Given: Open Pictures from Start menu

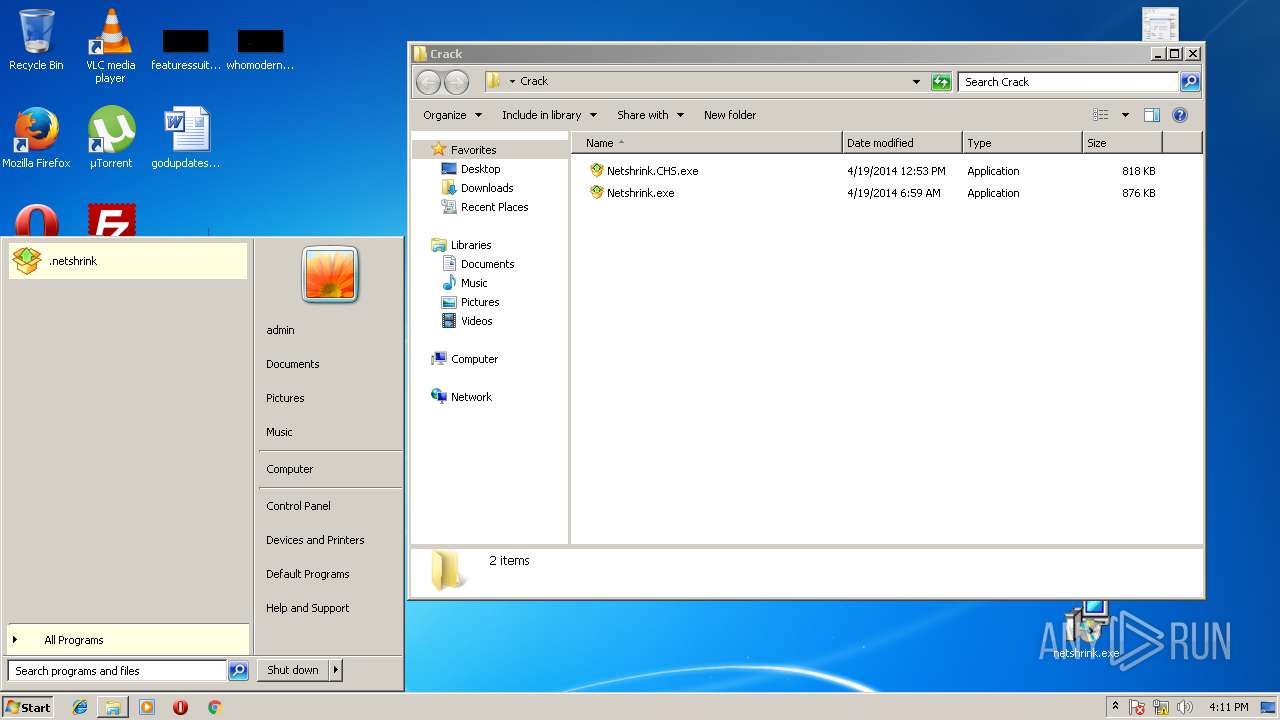Looking at the screenshot, I should point(285,398).
